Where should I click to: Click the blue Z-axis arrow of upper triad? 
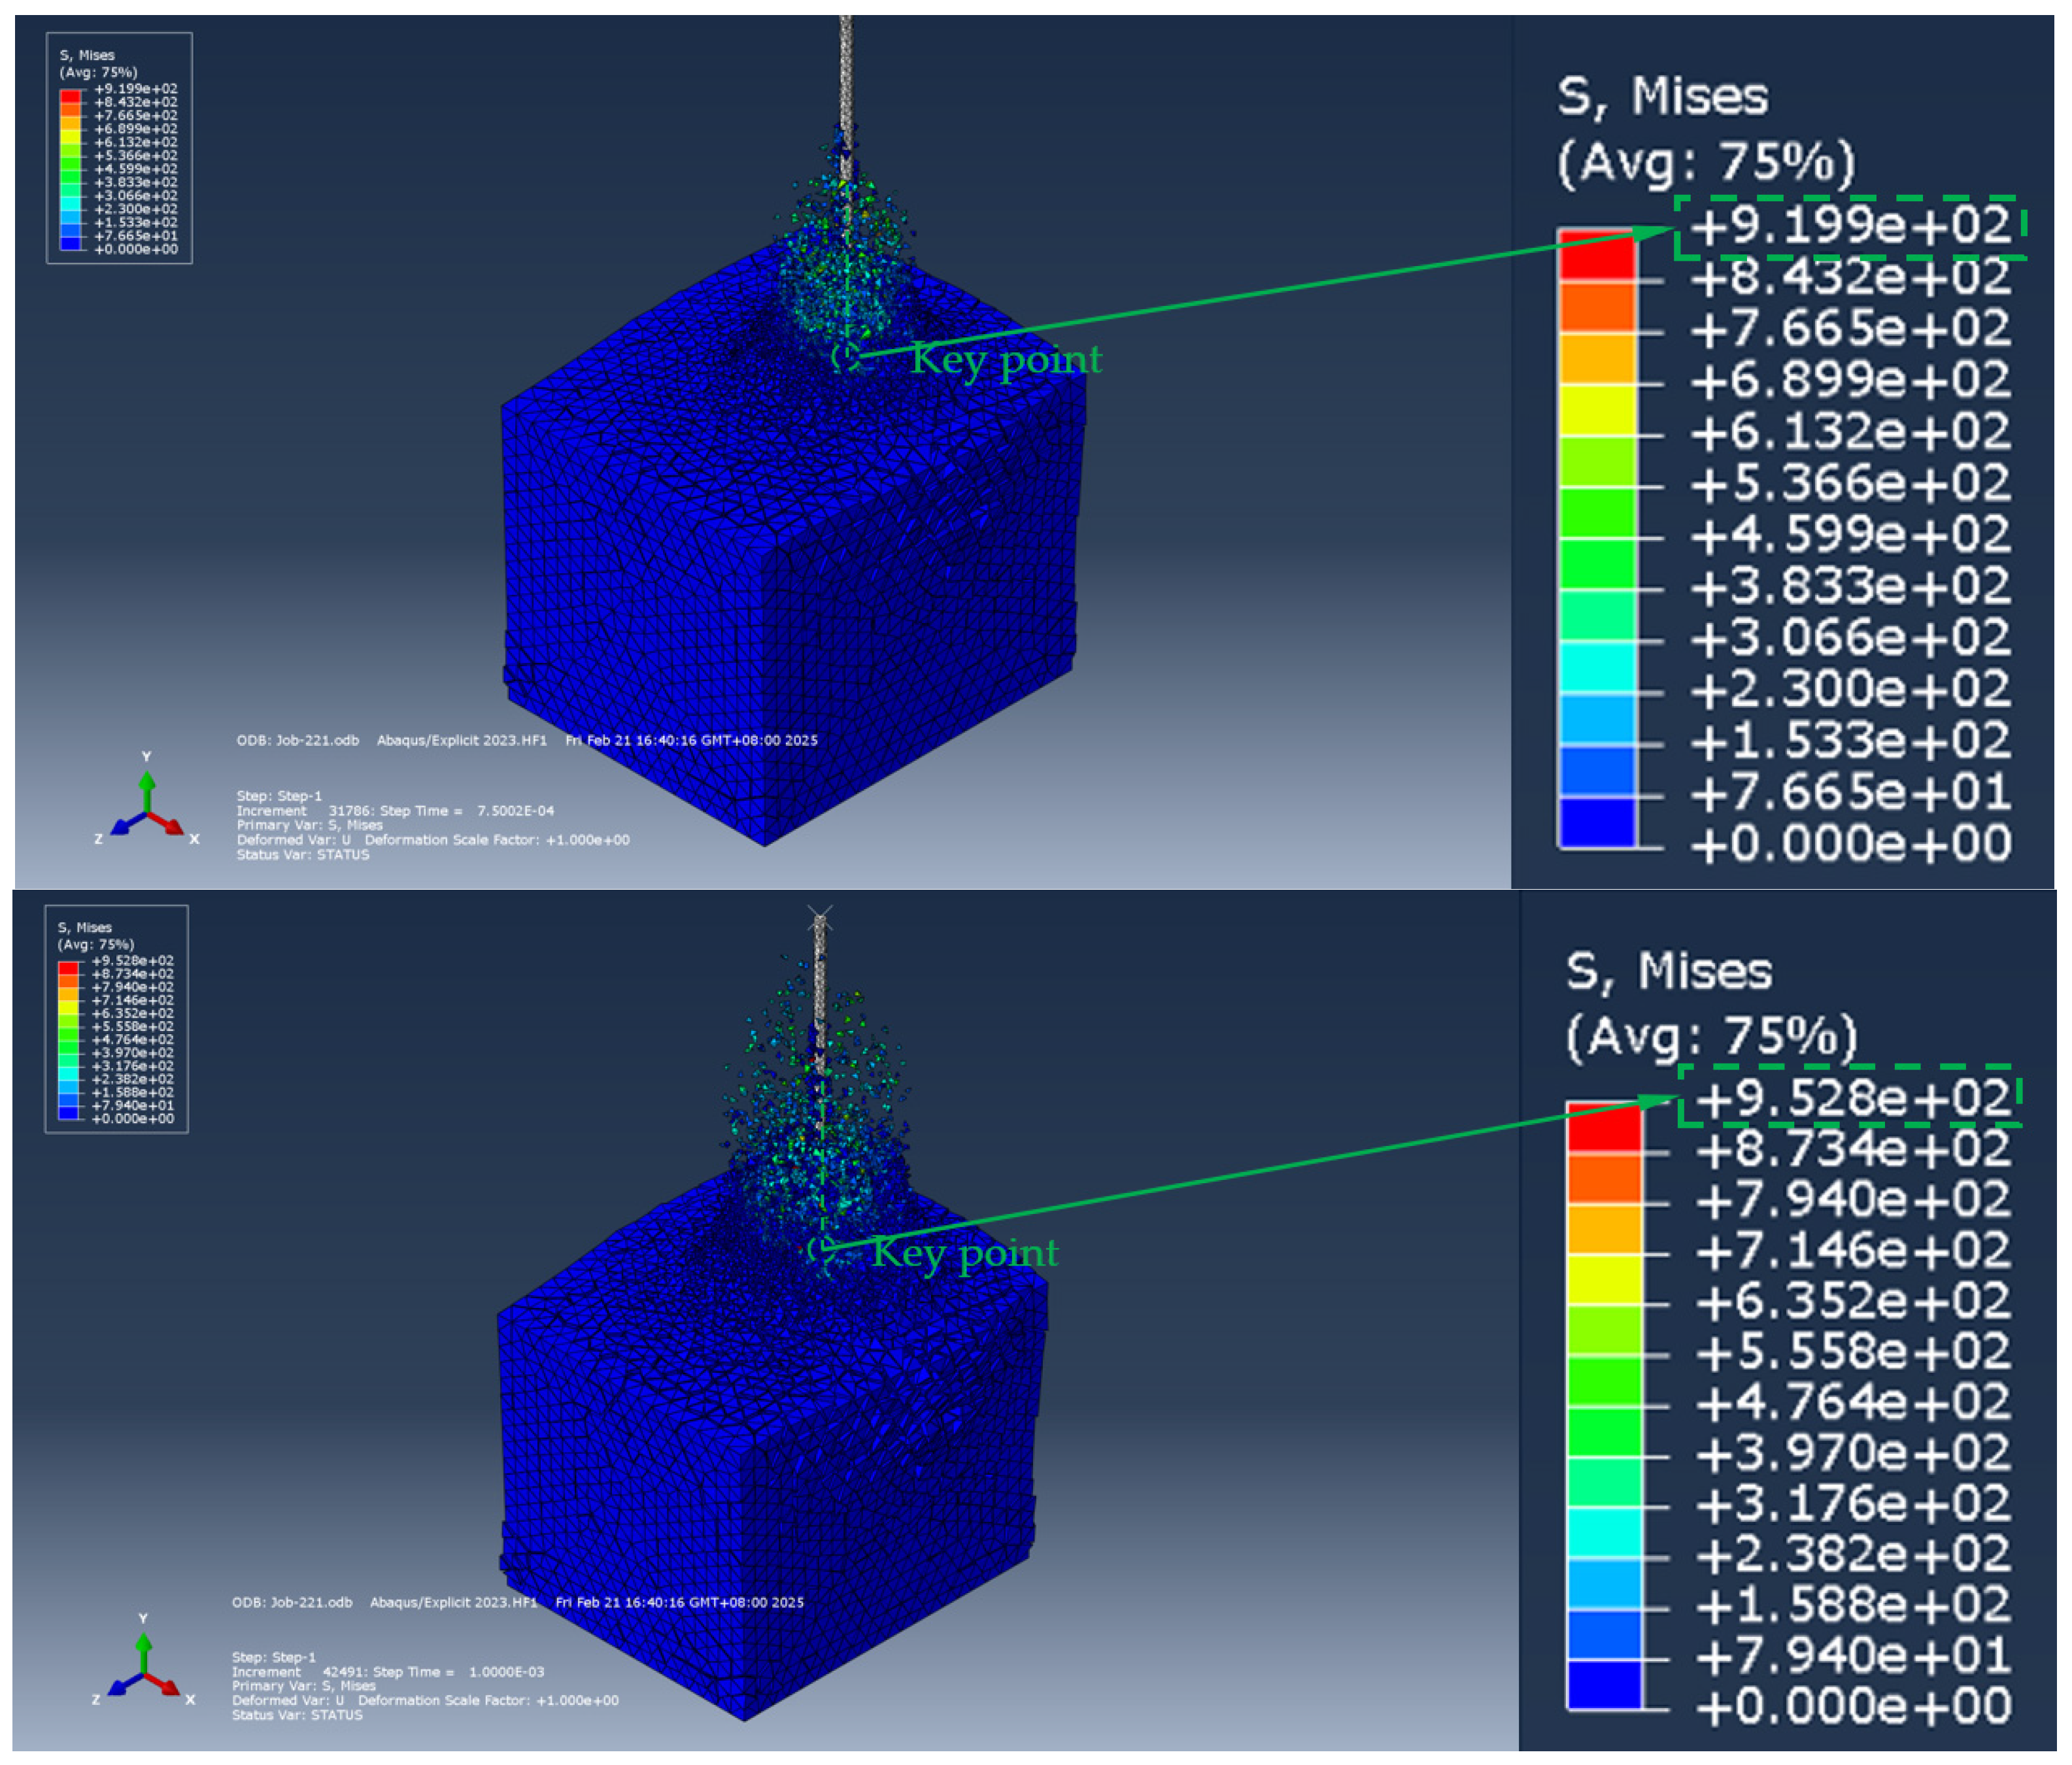[x=123, y=826]
